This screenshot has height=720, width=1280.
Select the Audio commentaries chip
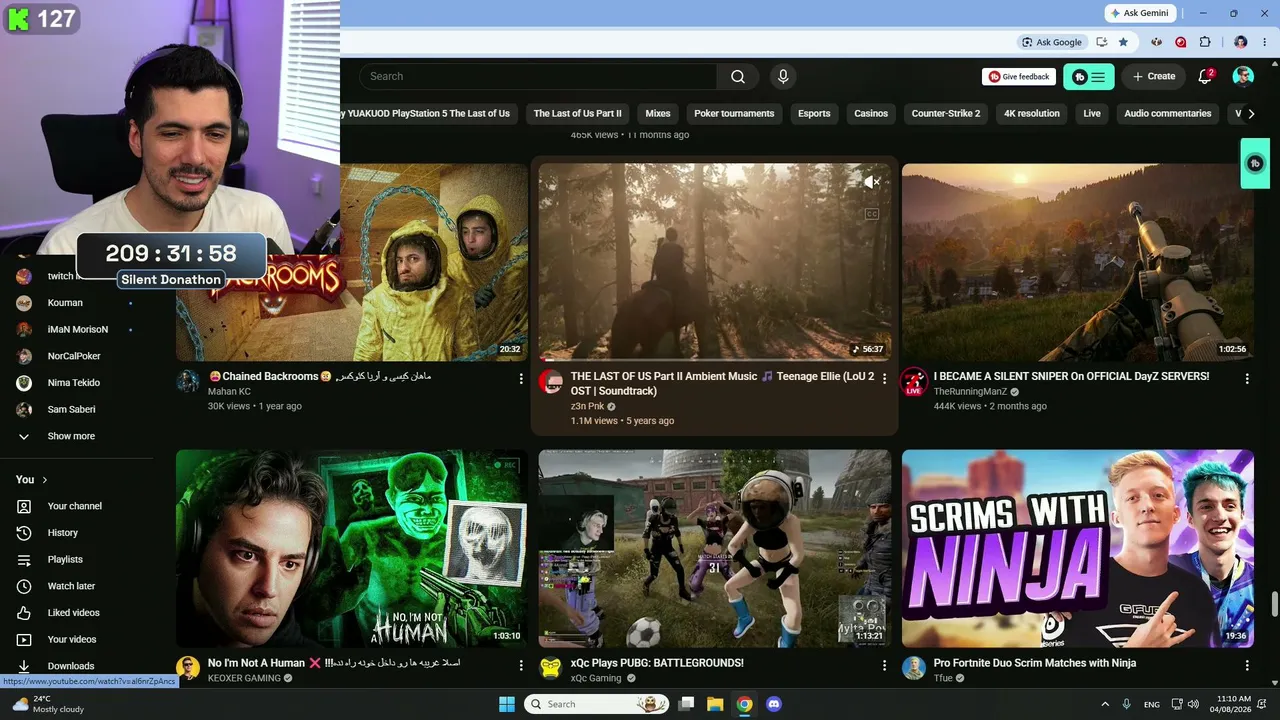tap(1168, 114)
